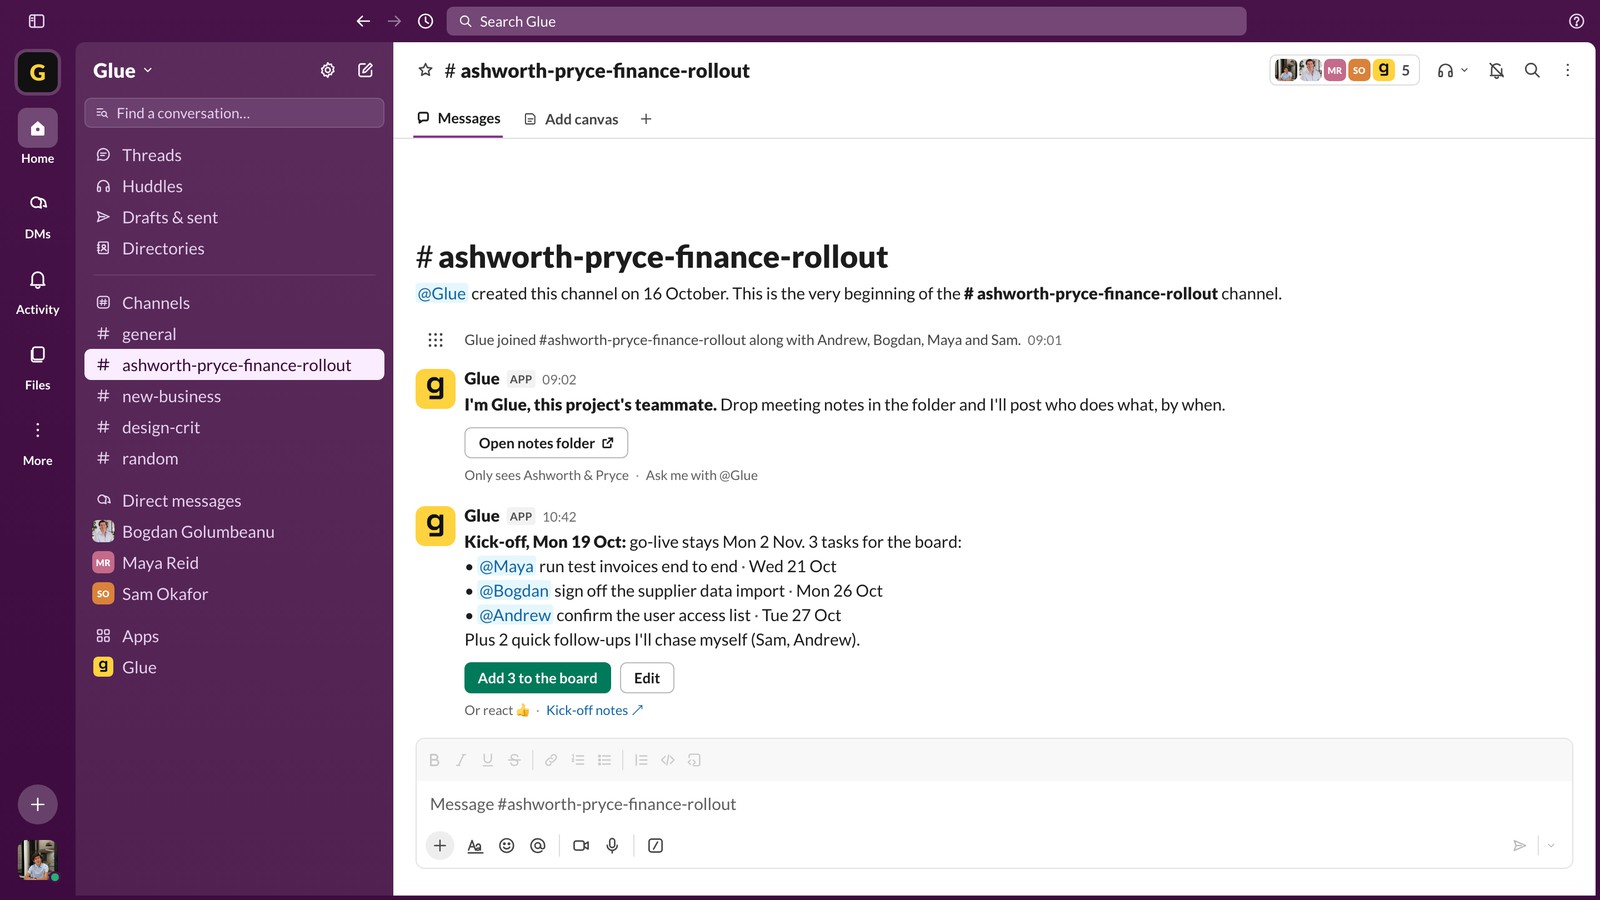The height and width of the screenshot is (900, 1600).
Task: Click Add 3 to the board
Action: (537, 678)
